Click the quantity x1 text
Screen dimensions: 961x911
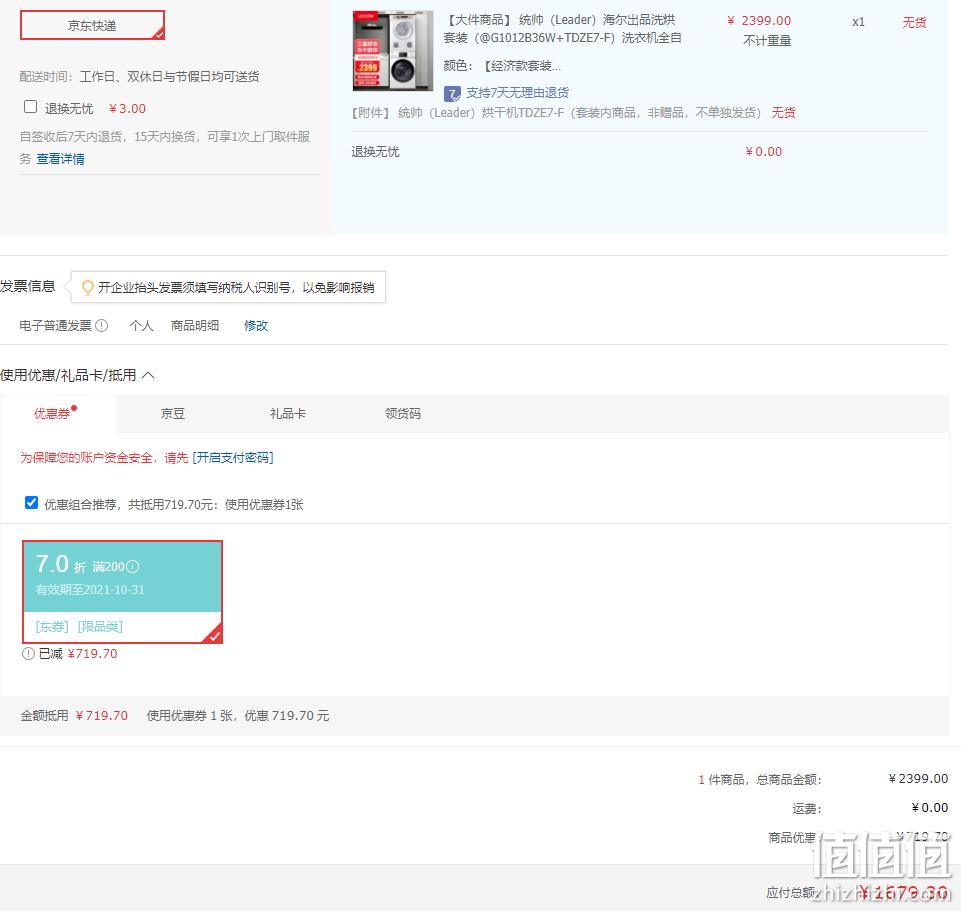(858, 22)
